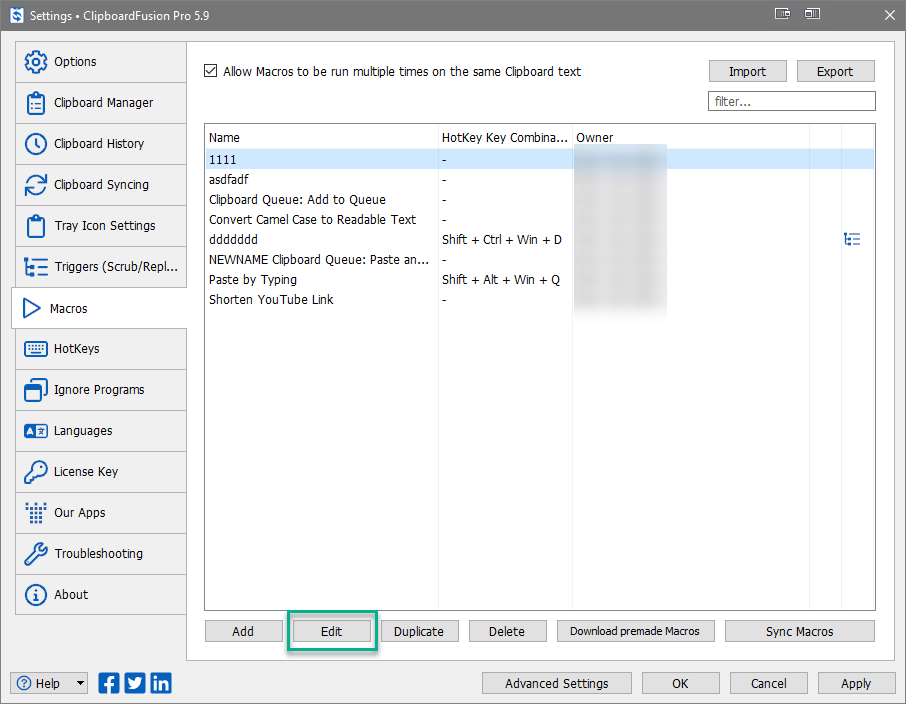Close the Settings window
This screenshot has height=704, width=906.
coord(890,15)
